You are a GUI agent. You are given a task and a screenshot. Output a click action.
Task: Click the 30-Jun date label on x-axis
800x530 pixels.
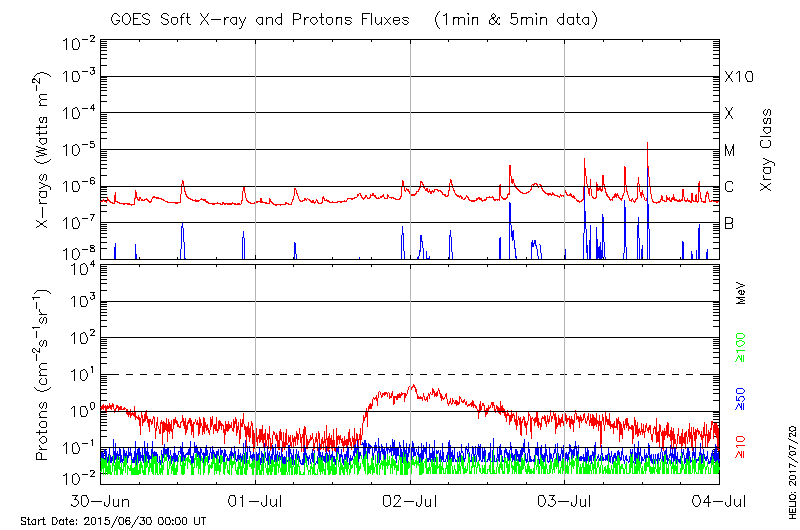tap(101, 500)
